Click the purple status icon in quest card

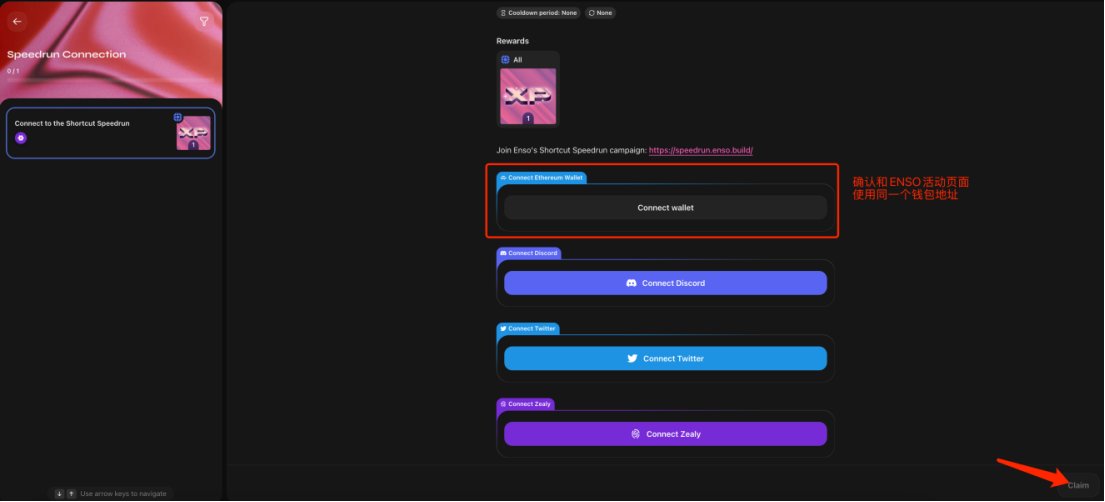point(20,137)
